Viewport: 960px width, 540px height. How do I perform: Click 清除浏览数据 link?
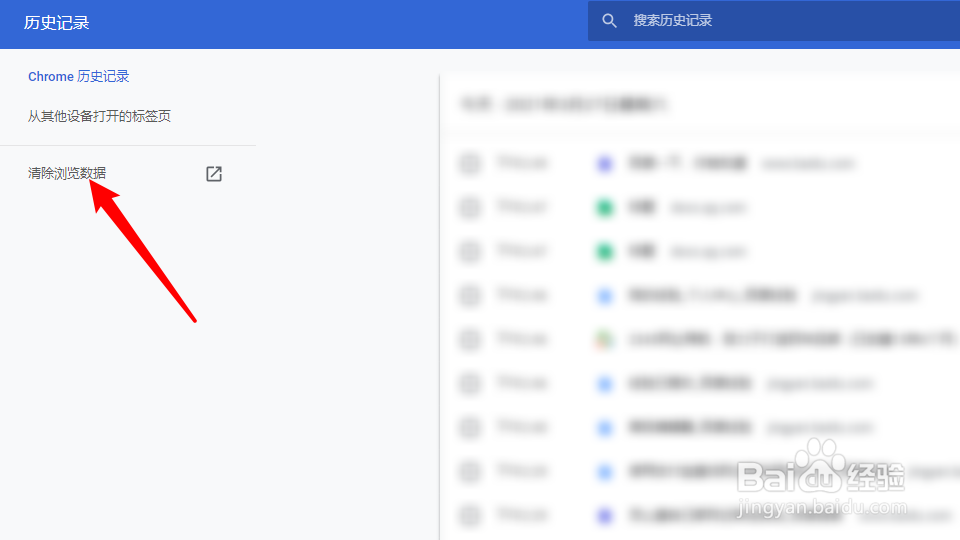coord(67,173)
